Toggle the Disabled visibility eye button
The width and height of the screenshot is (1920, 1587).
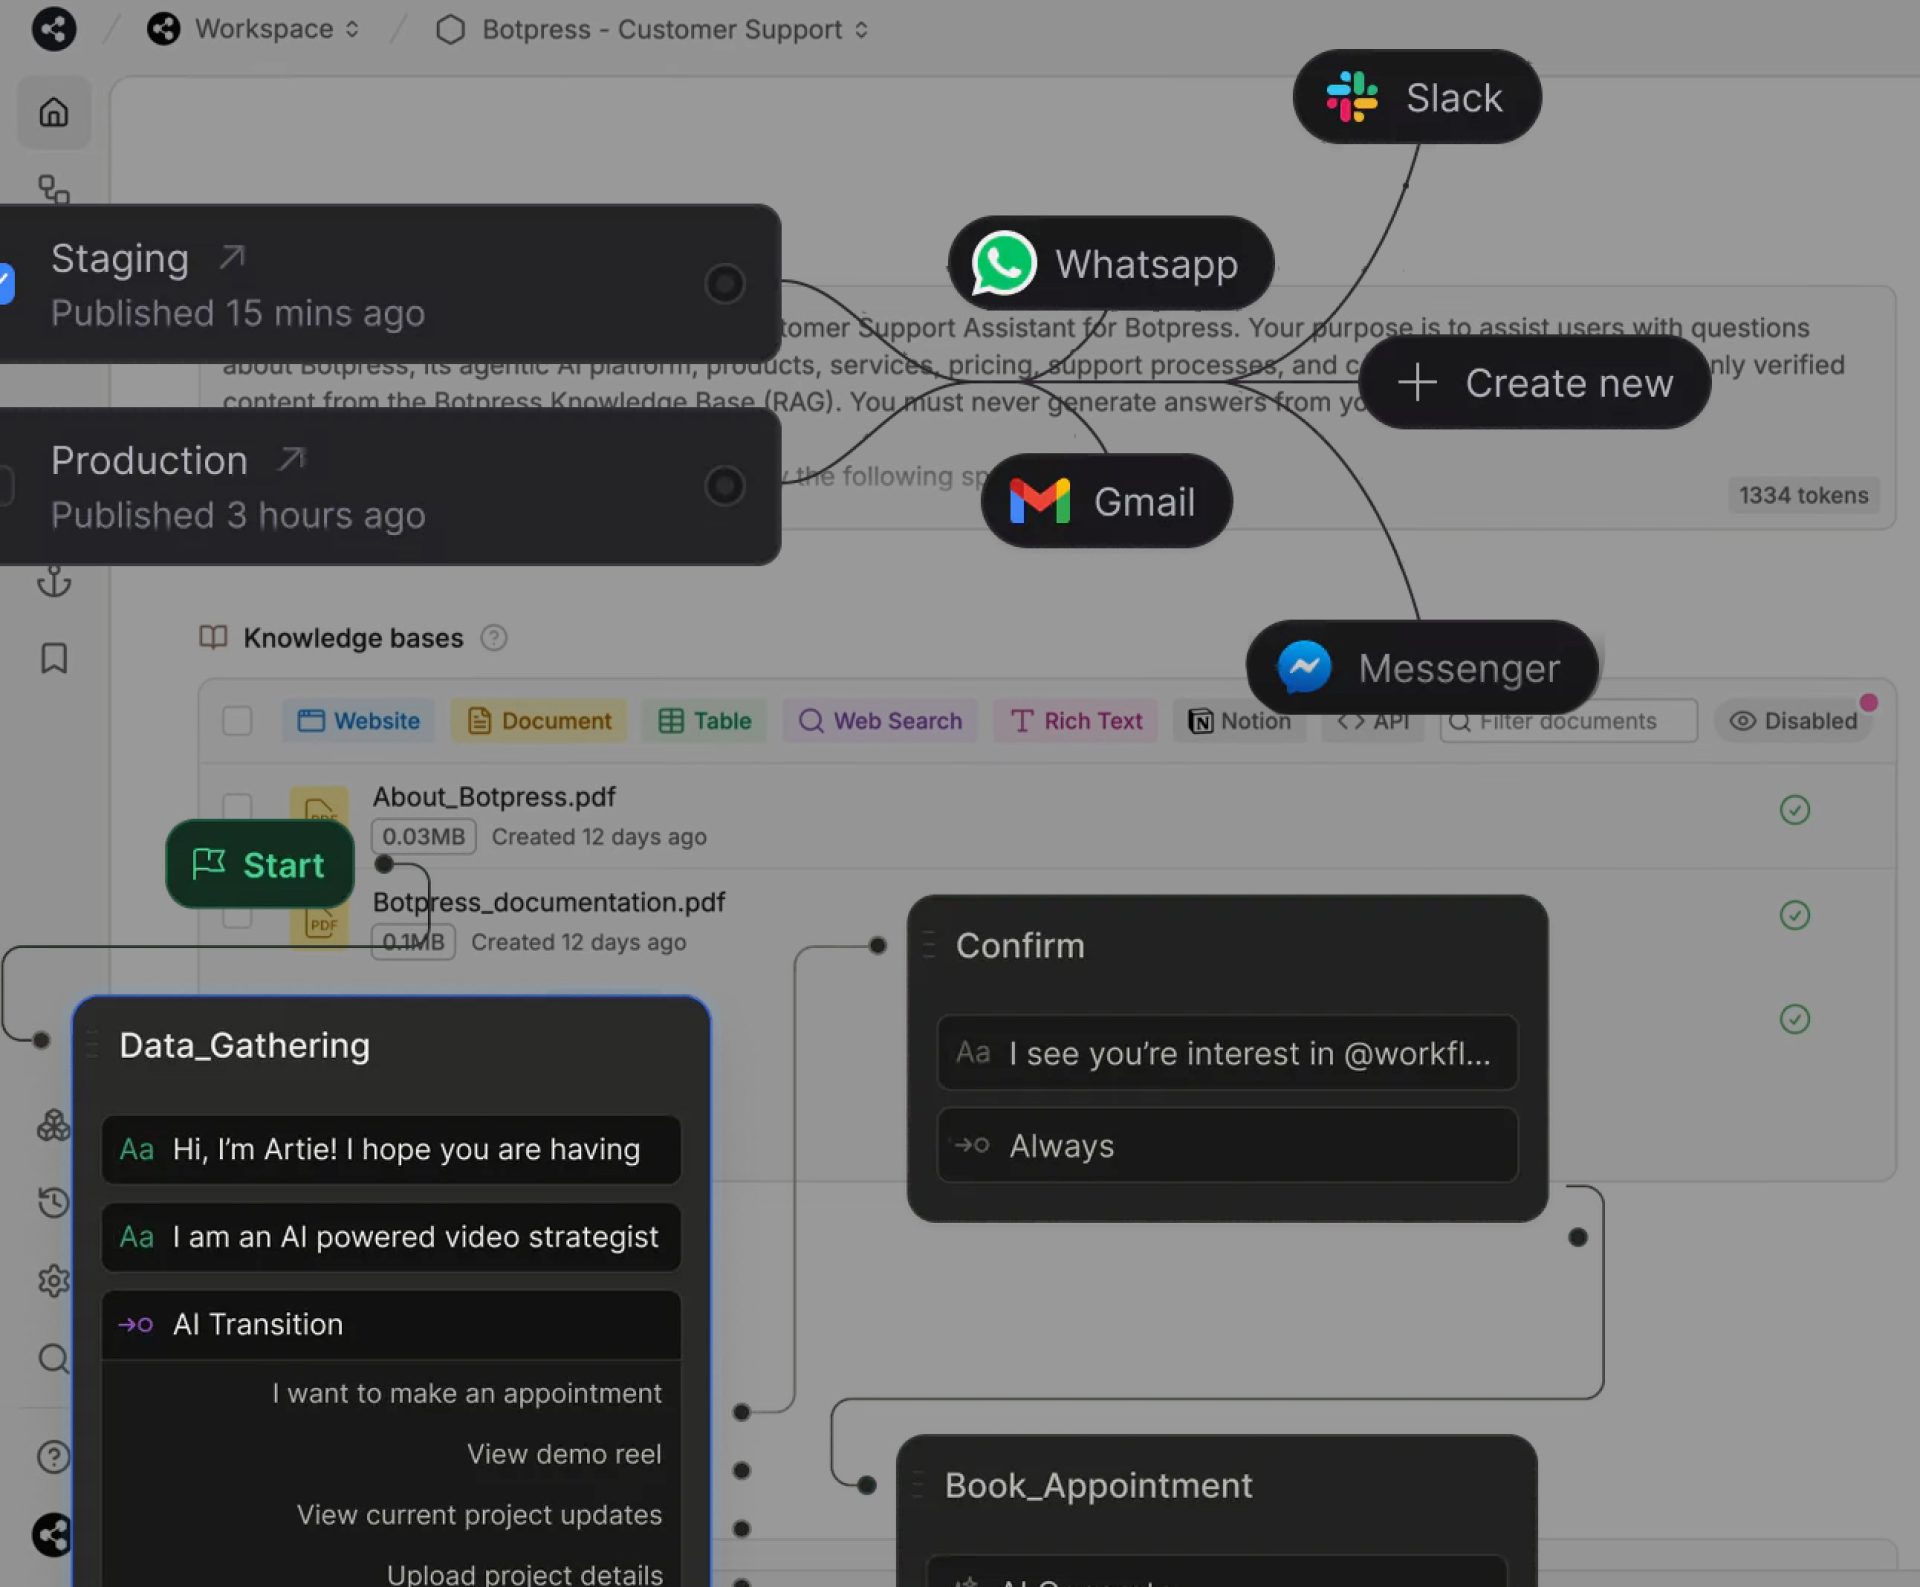[x=1794, y=721]
